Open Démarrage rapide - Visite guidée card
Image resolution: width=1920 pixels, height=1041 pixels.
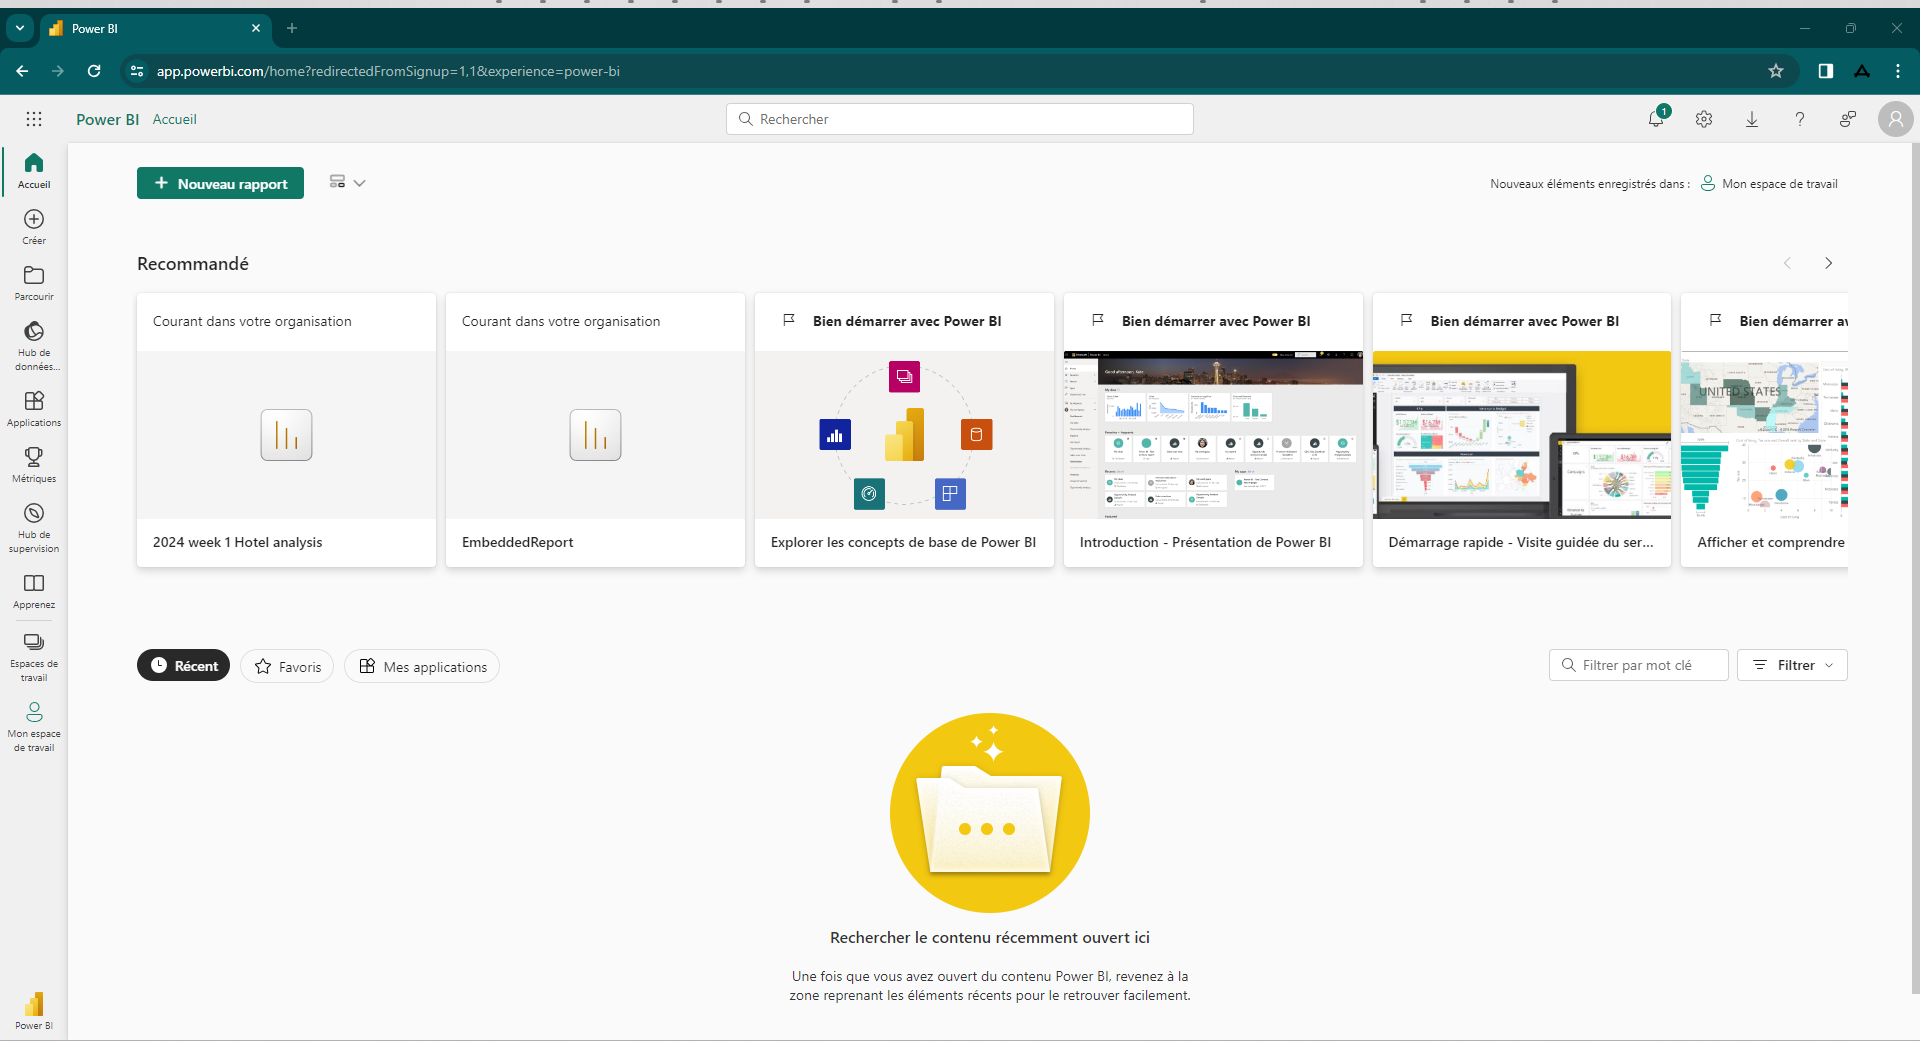pos(1522,430)
